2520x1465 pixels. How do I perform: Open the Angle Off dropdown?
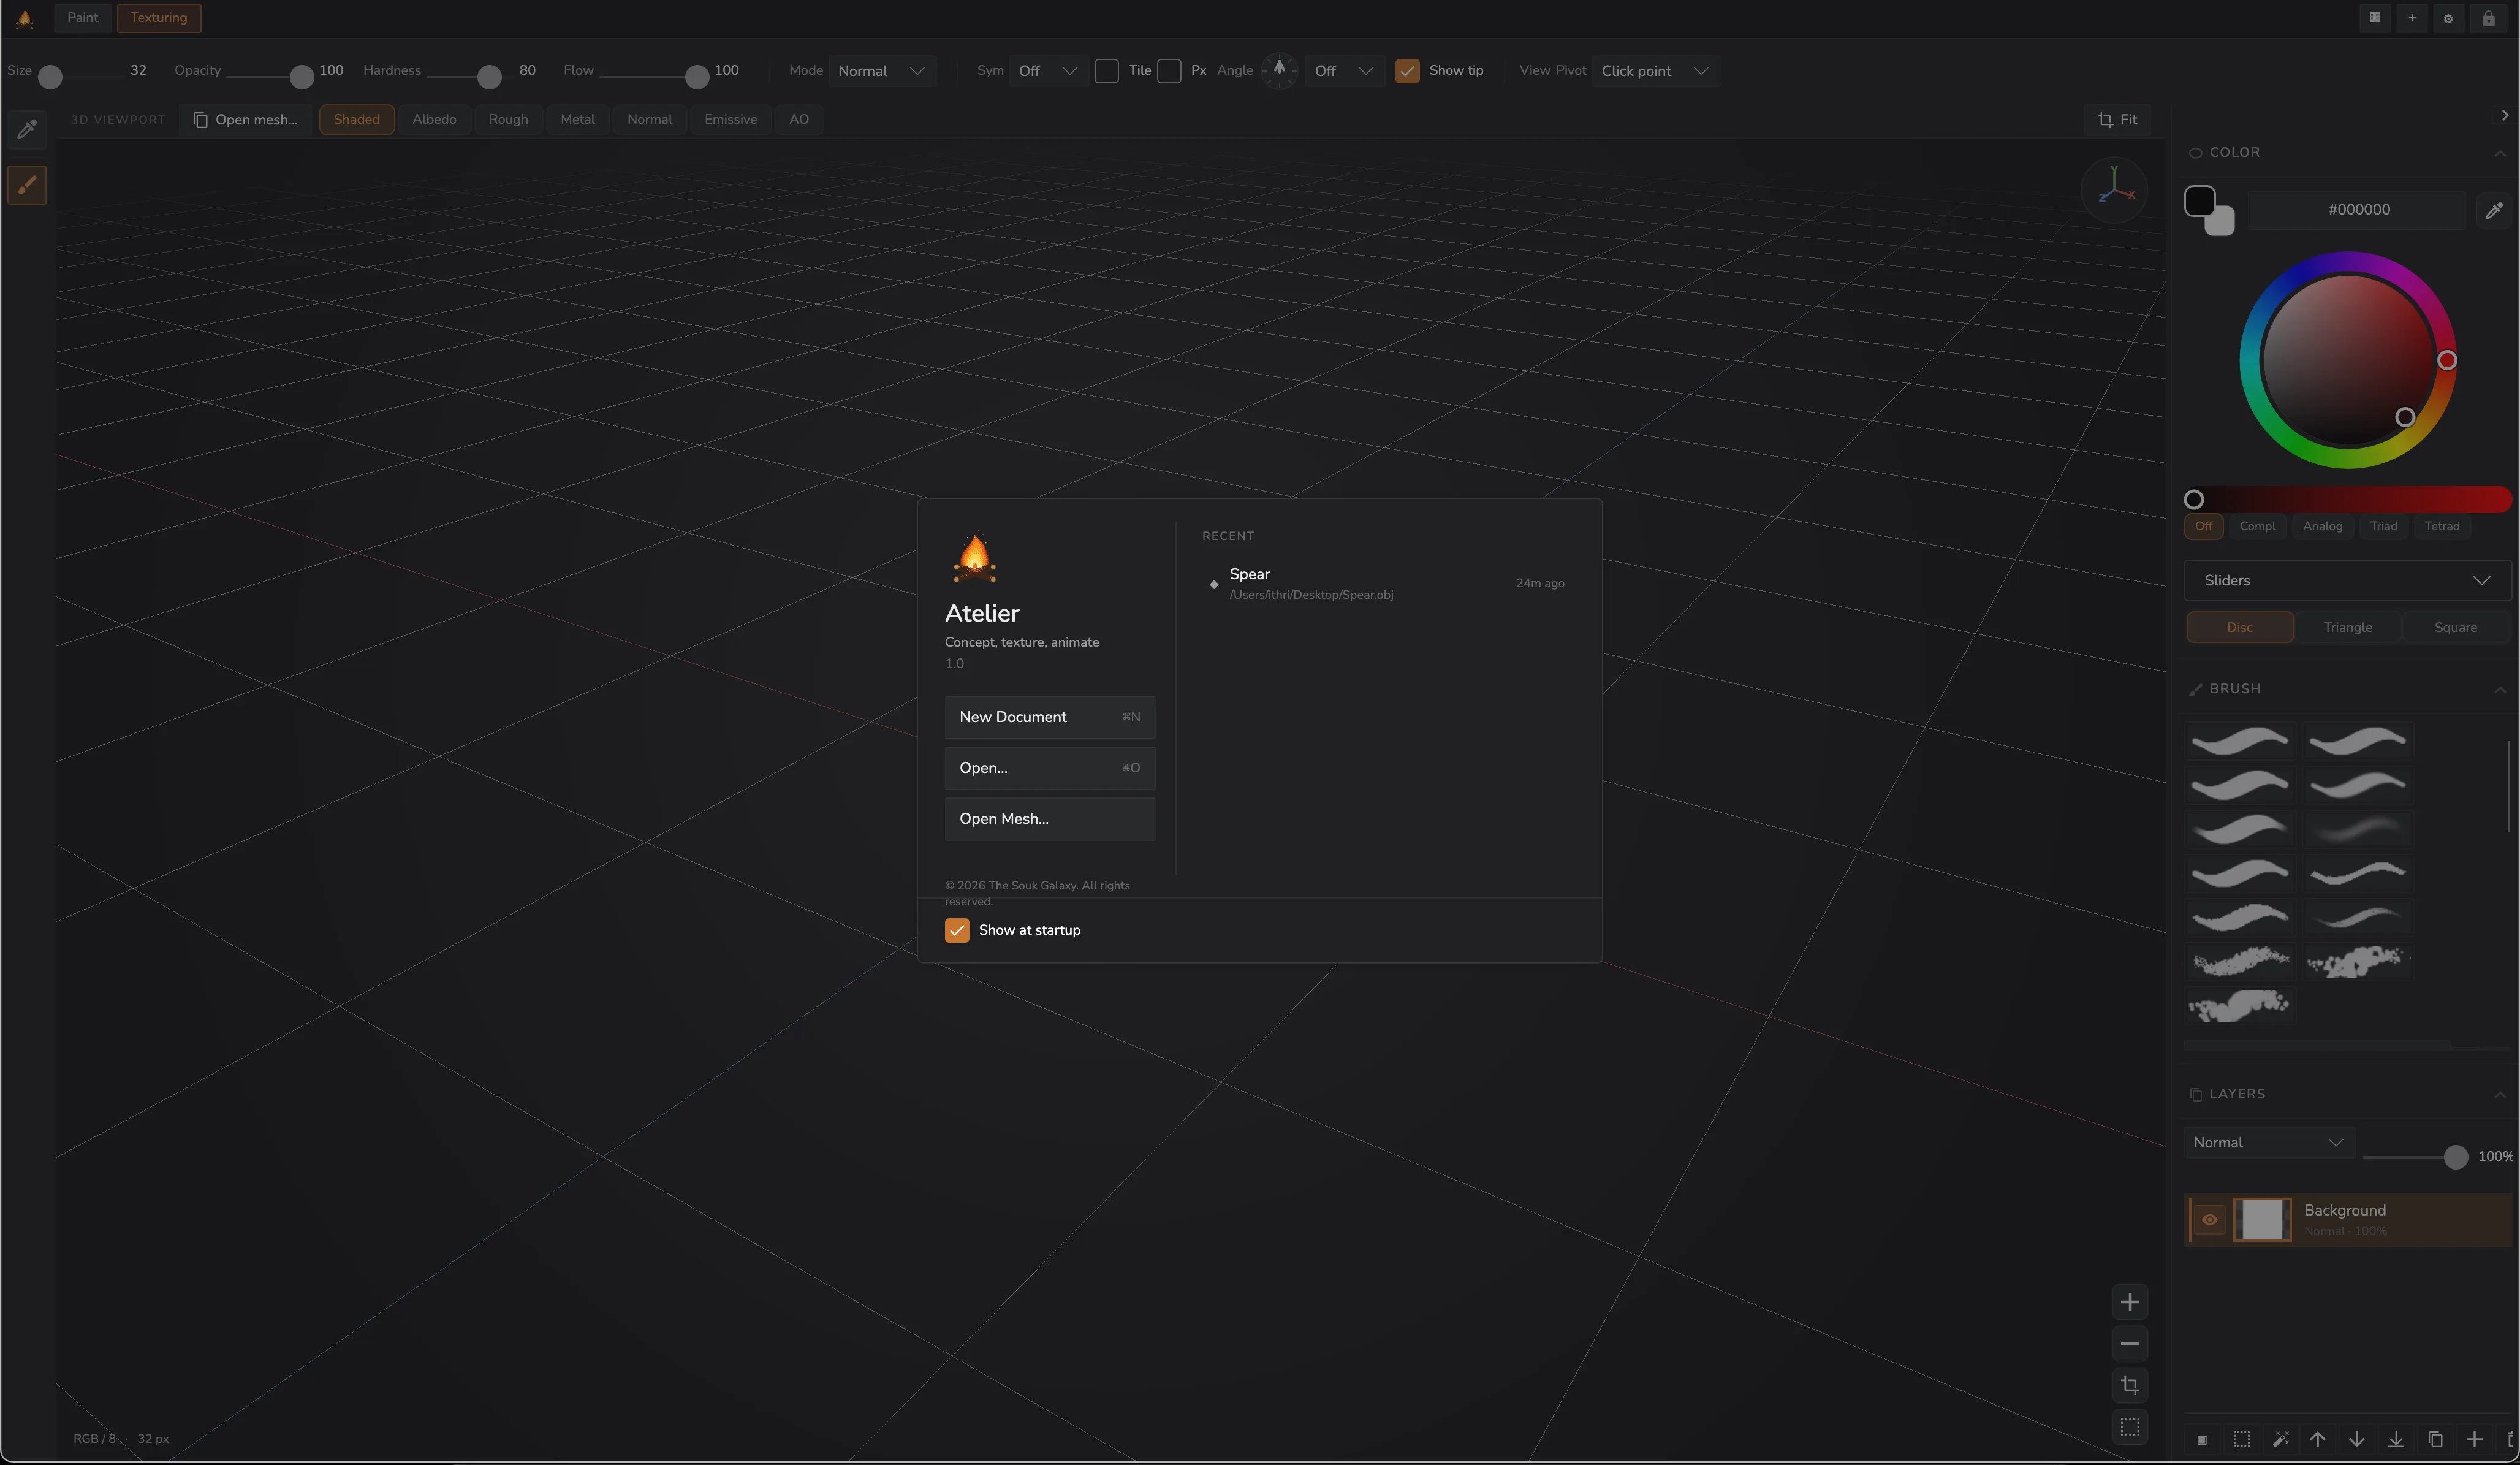point(1344,71)
